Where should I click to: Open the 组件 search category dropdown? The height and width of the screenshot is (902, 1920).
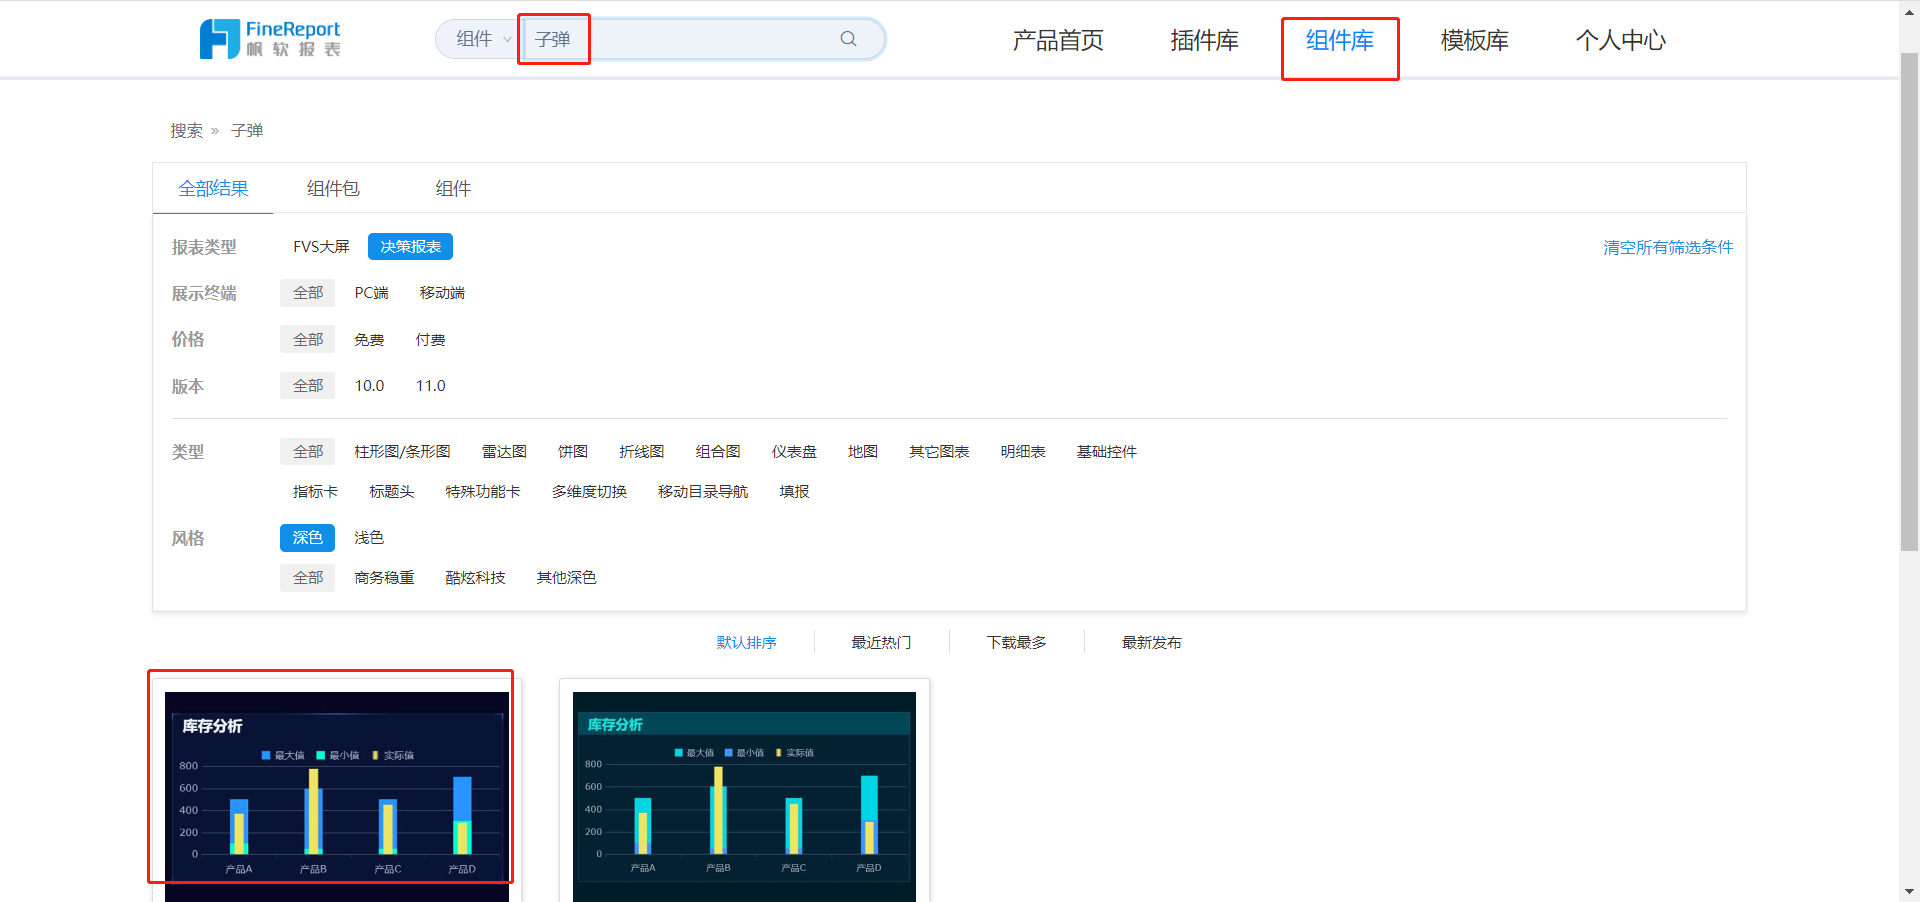[483, 39]
